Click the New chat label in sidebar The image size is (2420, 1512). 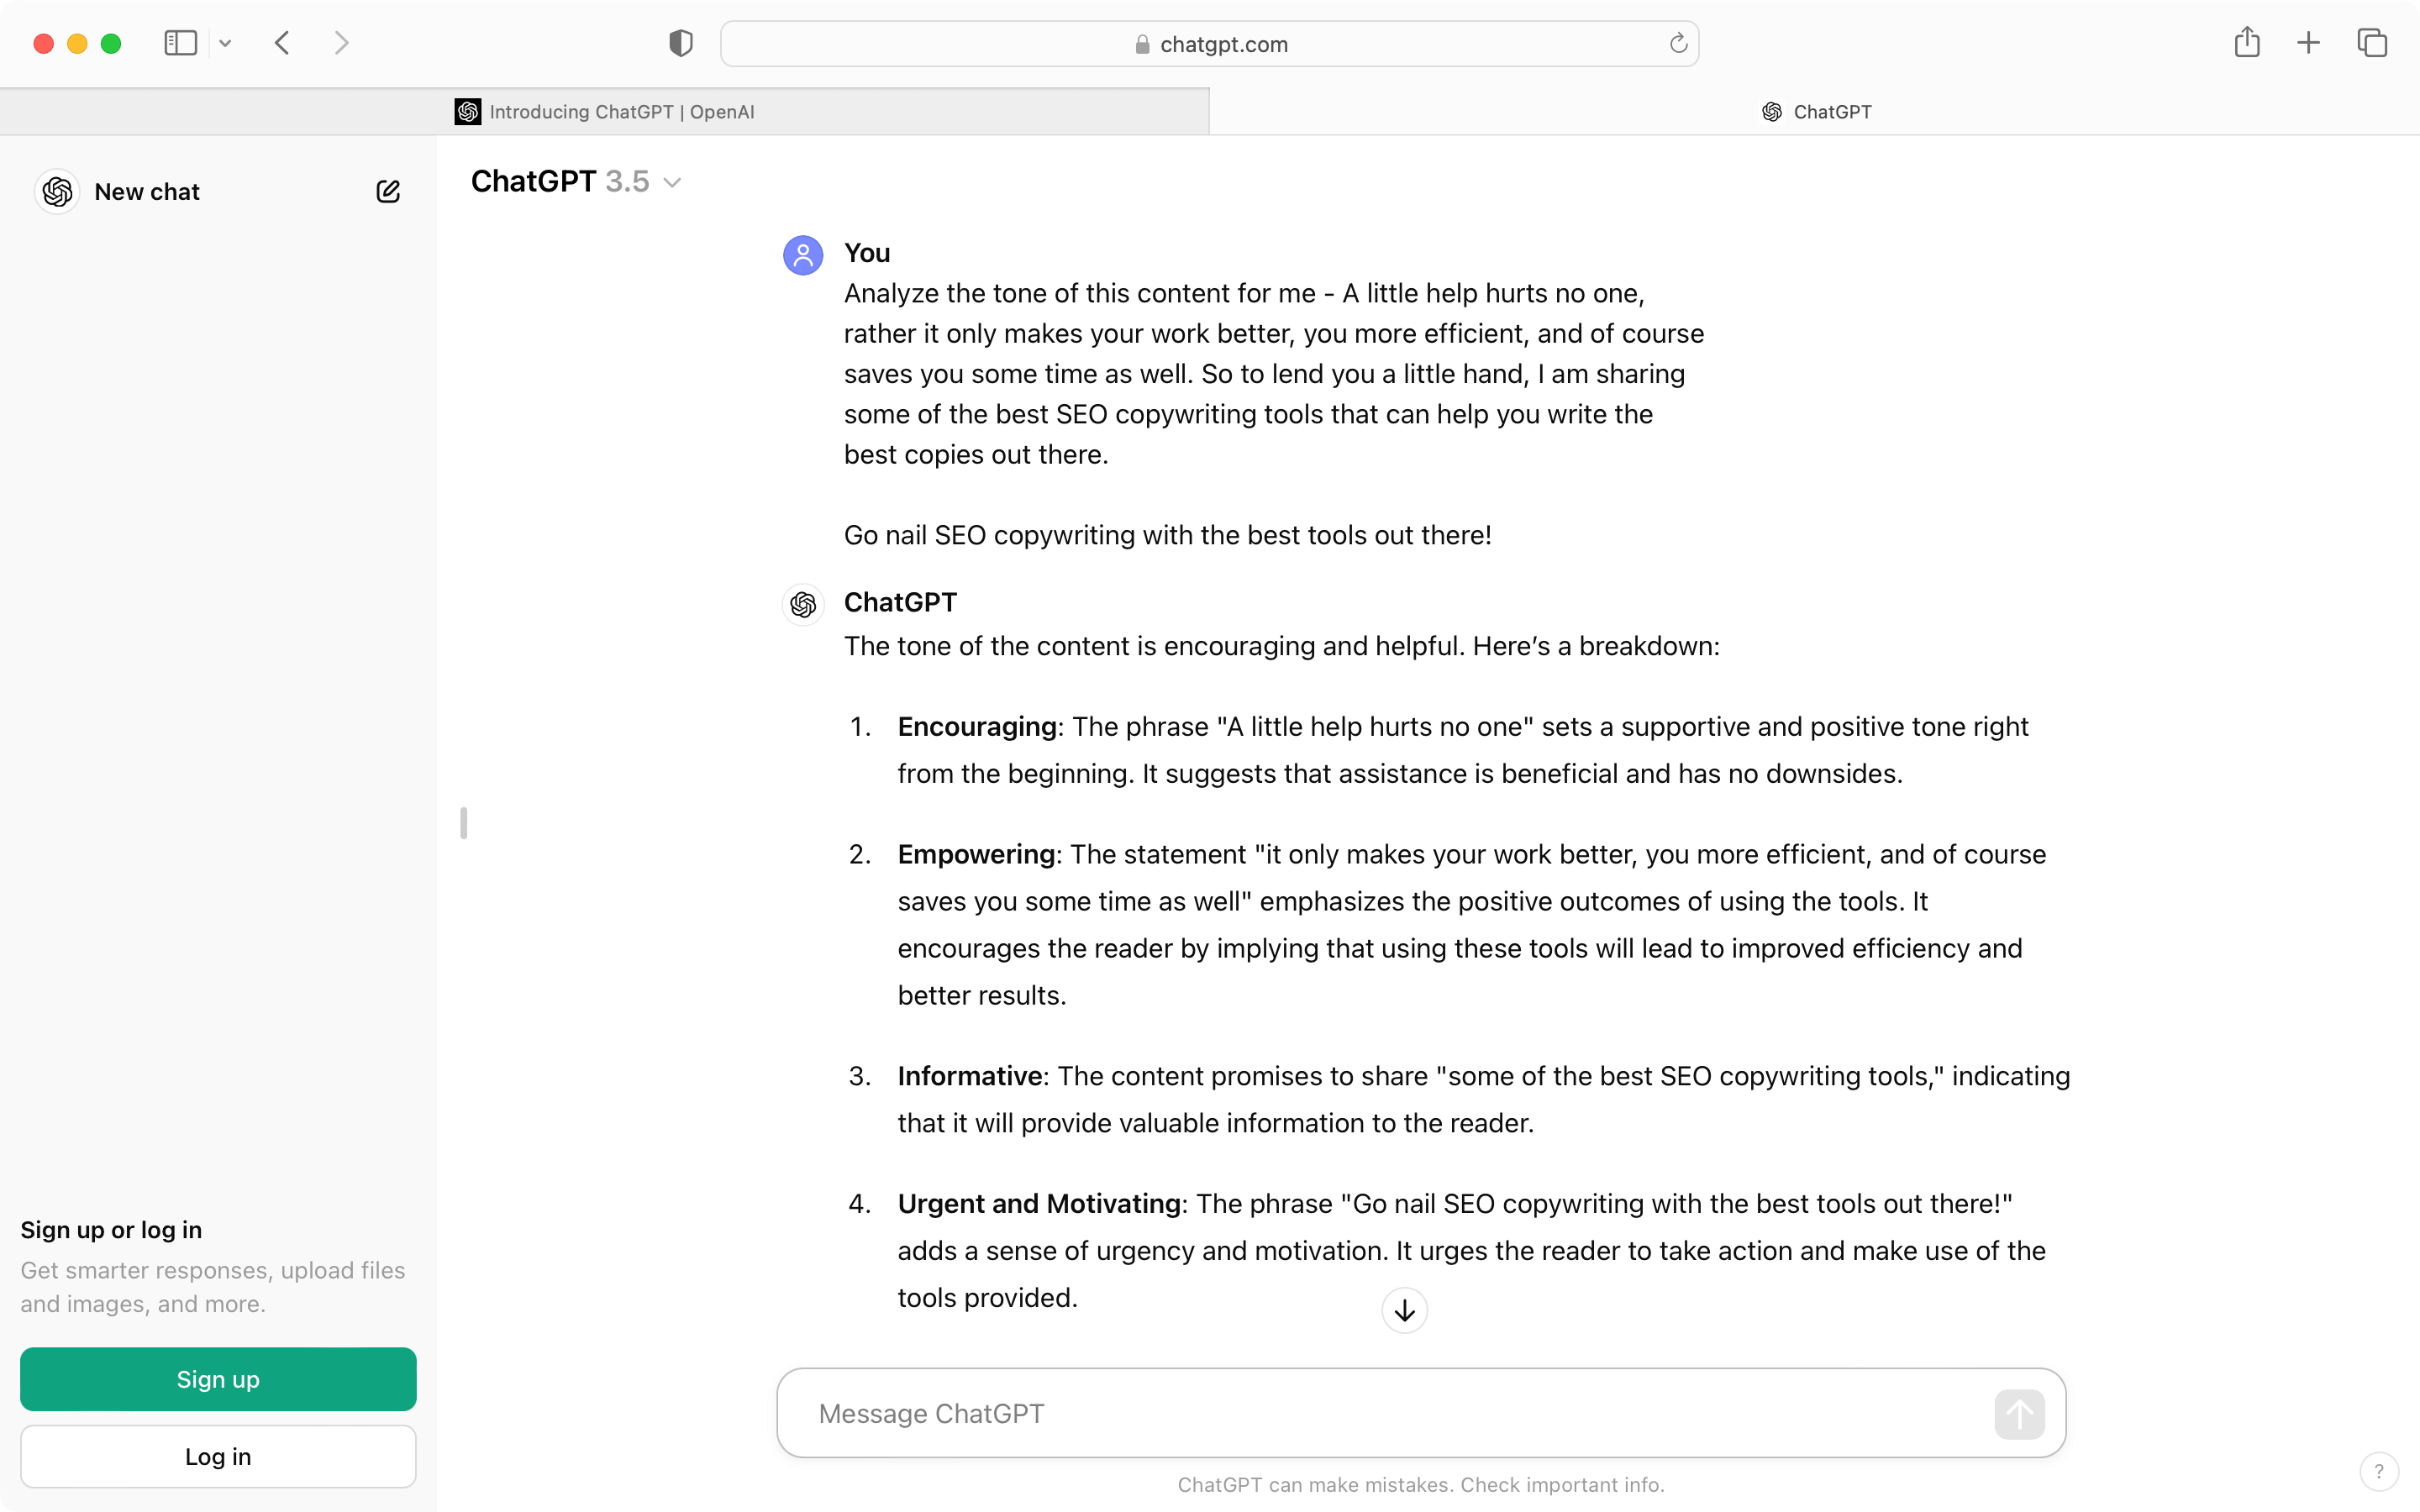(147, 191)
